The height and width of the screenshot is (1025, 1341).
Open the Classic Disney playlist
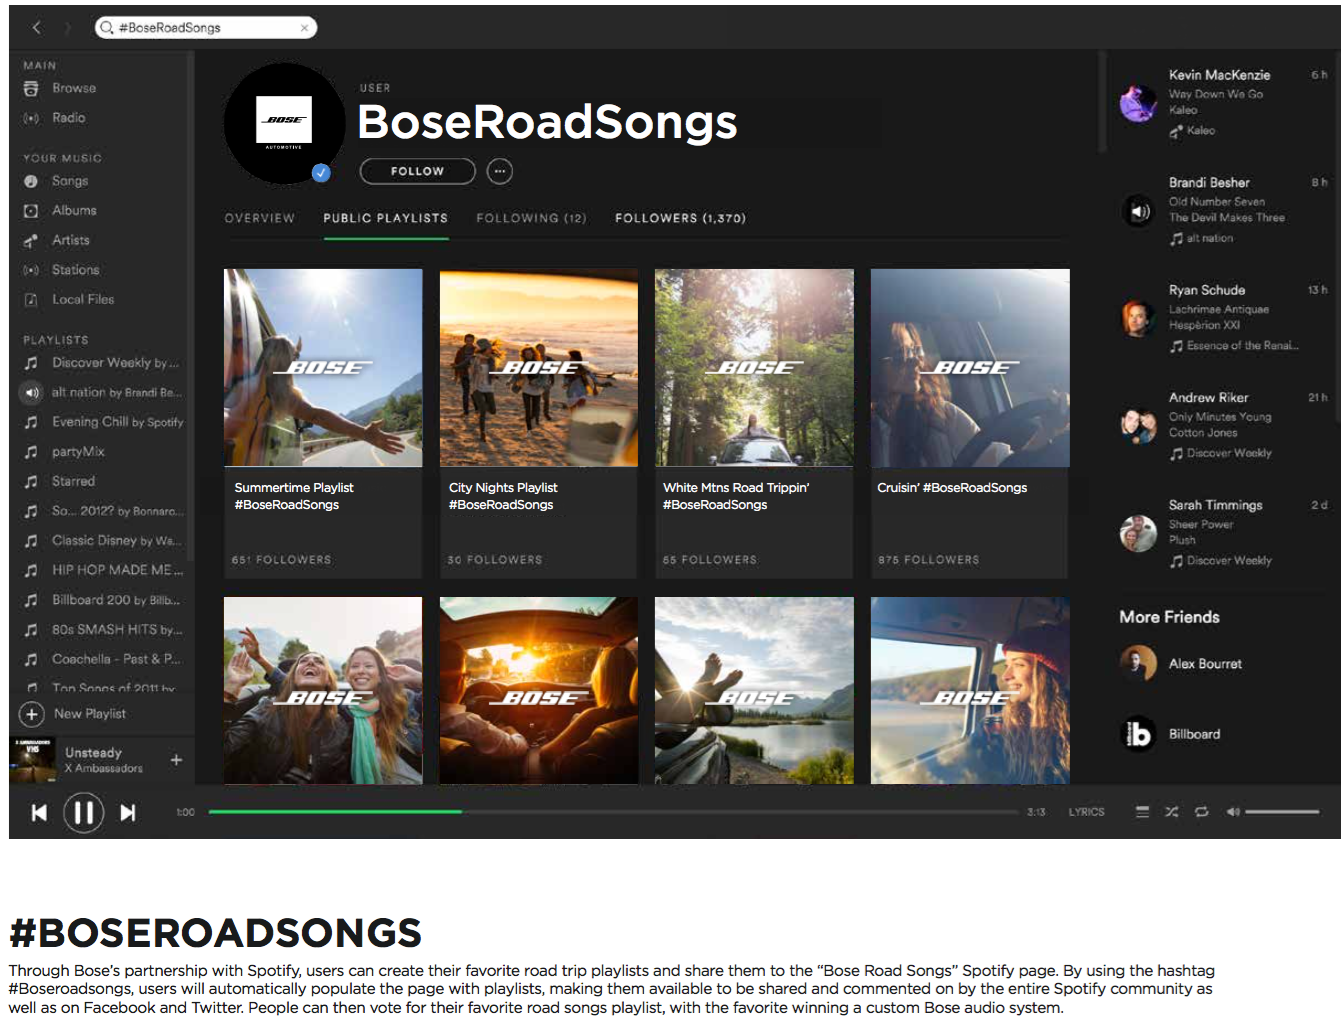(x=116, y=541)
